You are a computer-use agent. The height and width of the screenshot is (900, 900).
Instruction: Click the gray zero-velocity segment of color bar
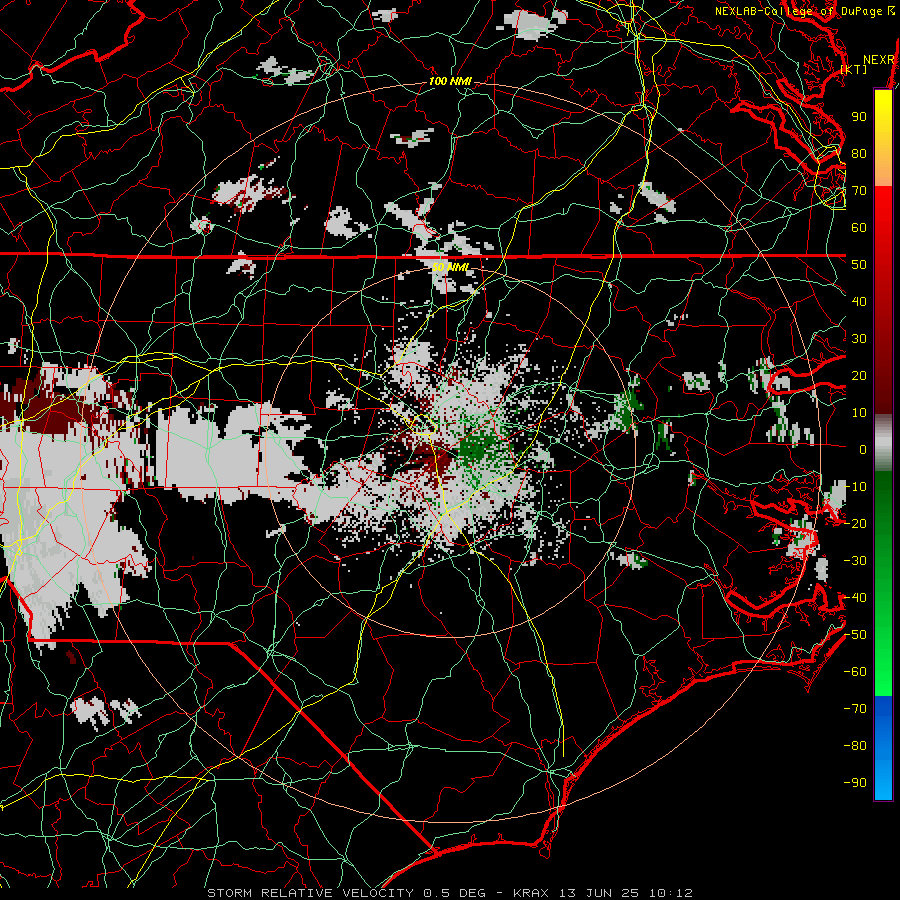[883, 443]
